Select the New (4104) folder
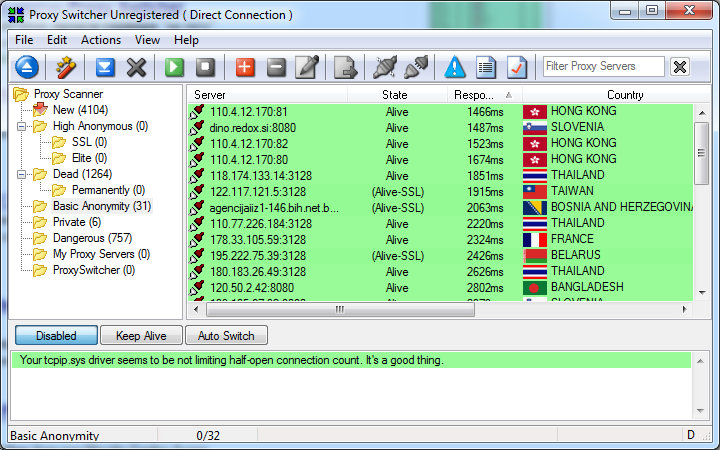720x450 pixels. click(x=80, y=110)
